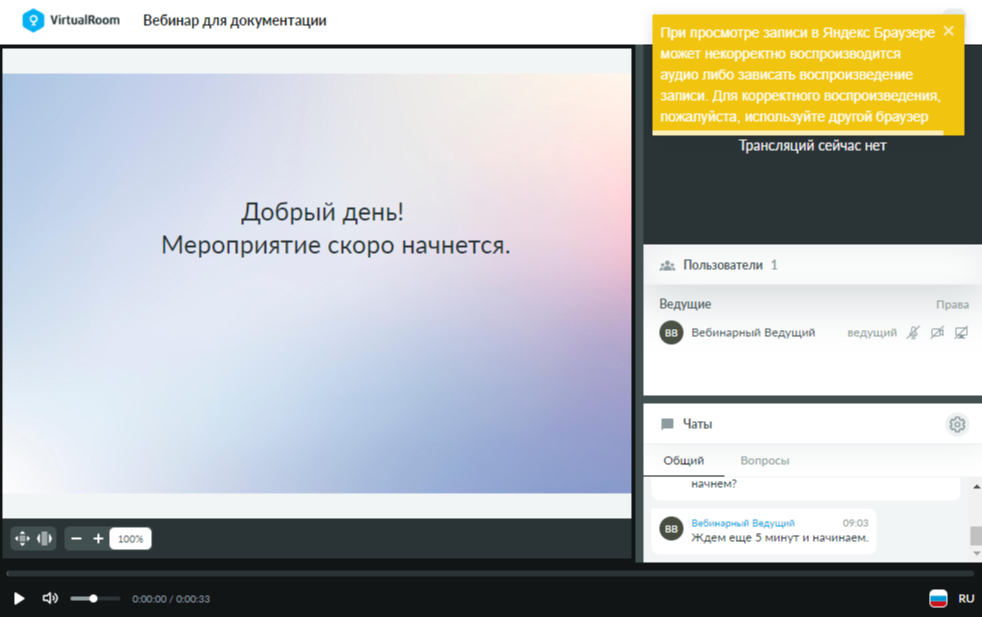The height and width of the screenshot is (617, 982).
Task: Adjust the volume slider
Action: [95, 599]
